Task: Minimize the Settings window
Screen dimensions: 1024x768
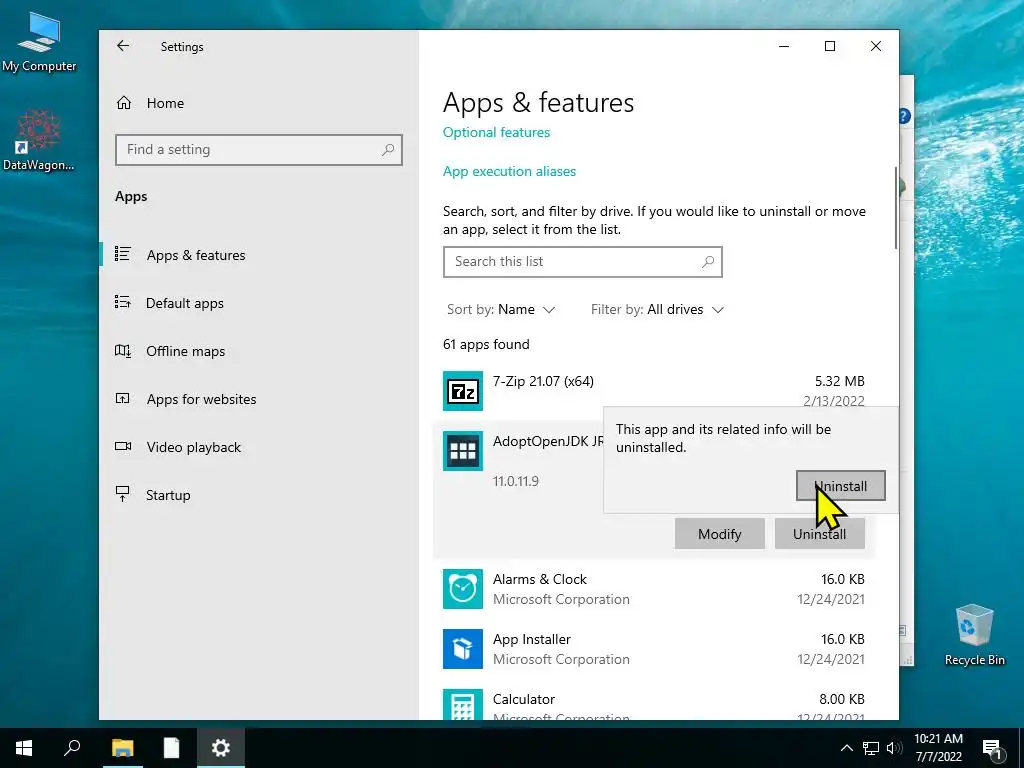Action: (x=784, y=46)
